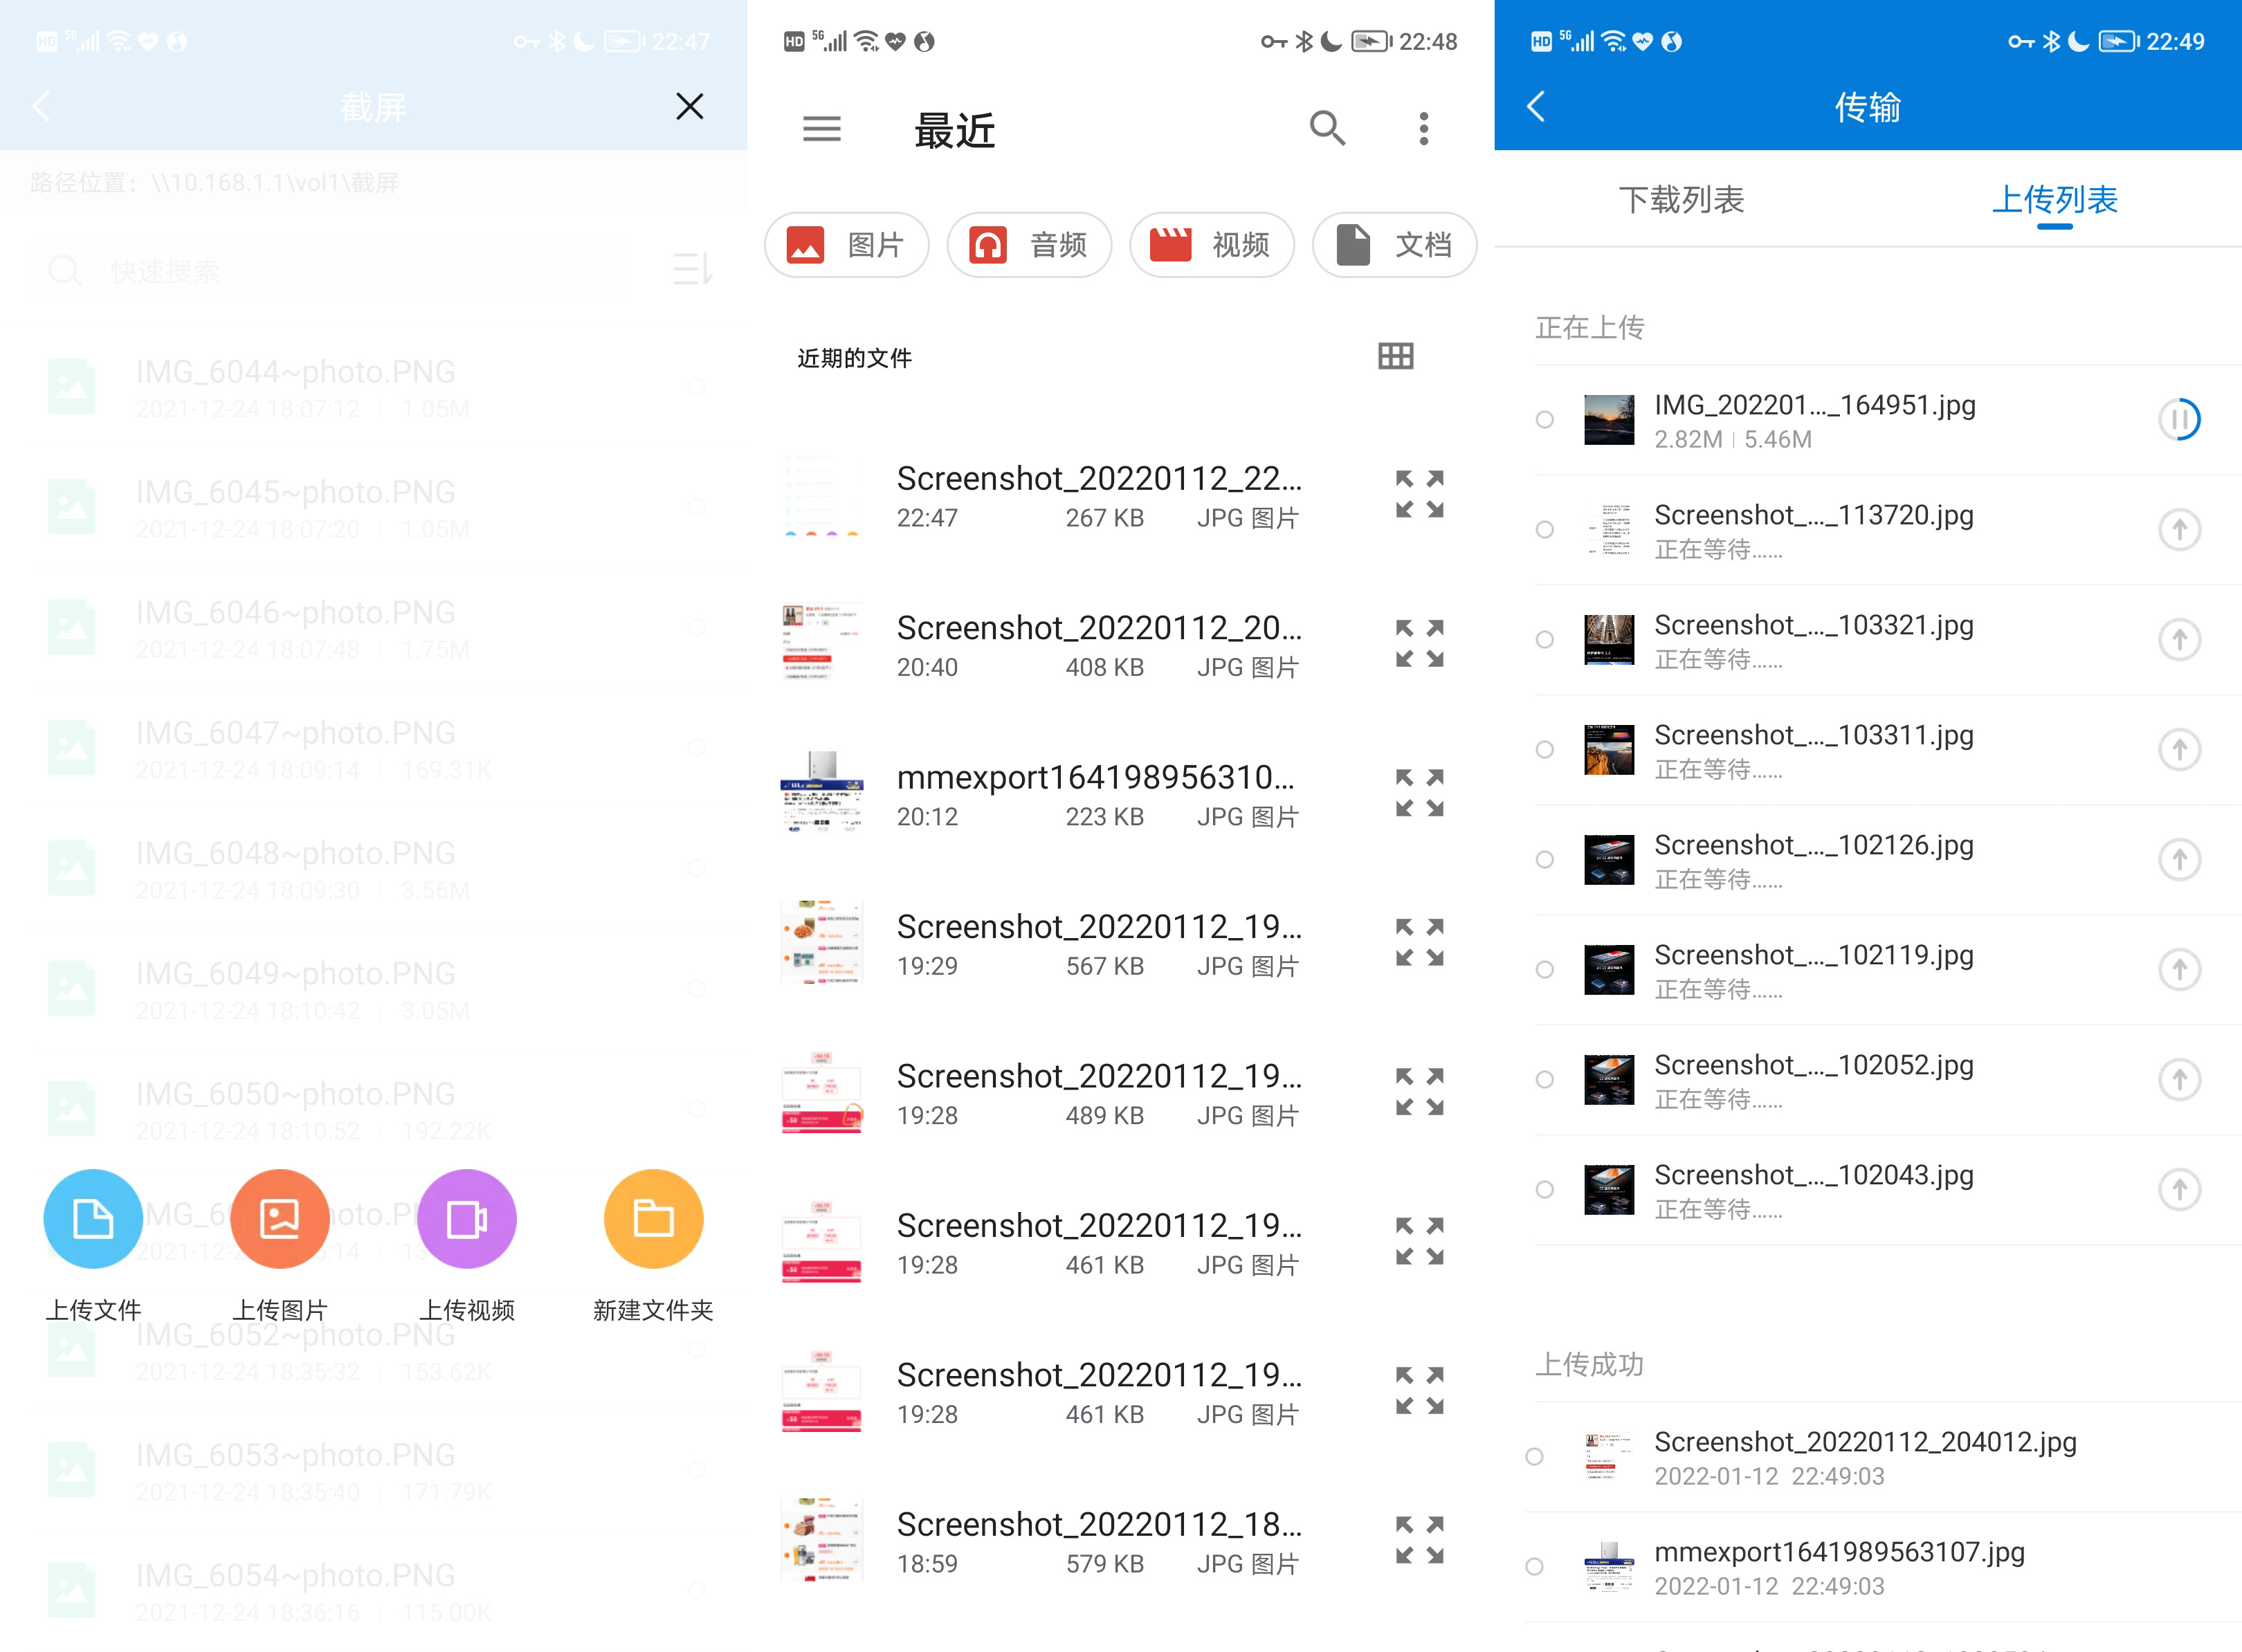2242x1652 pixels.
Task: Switch recent files to grid view
Action: click(x=1395, y=356)
